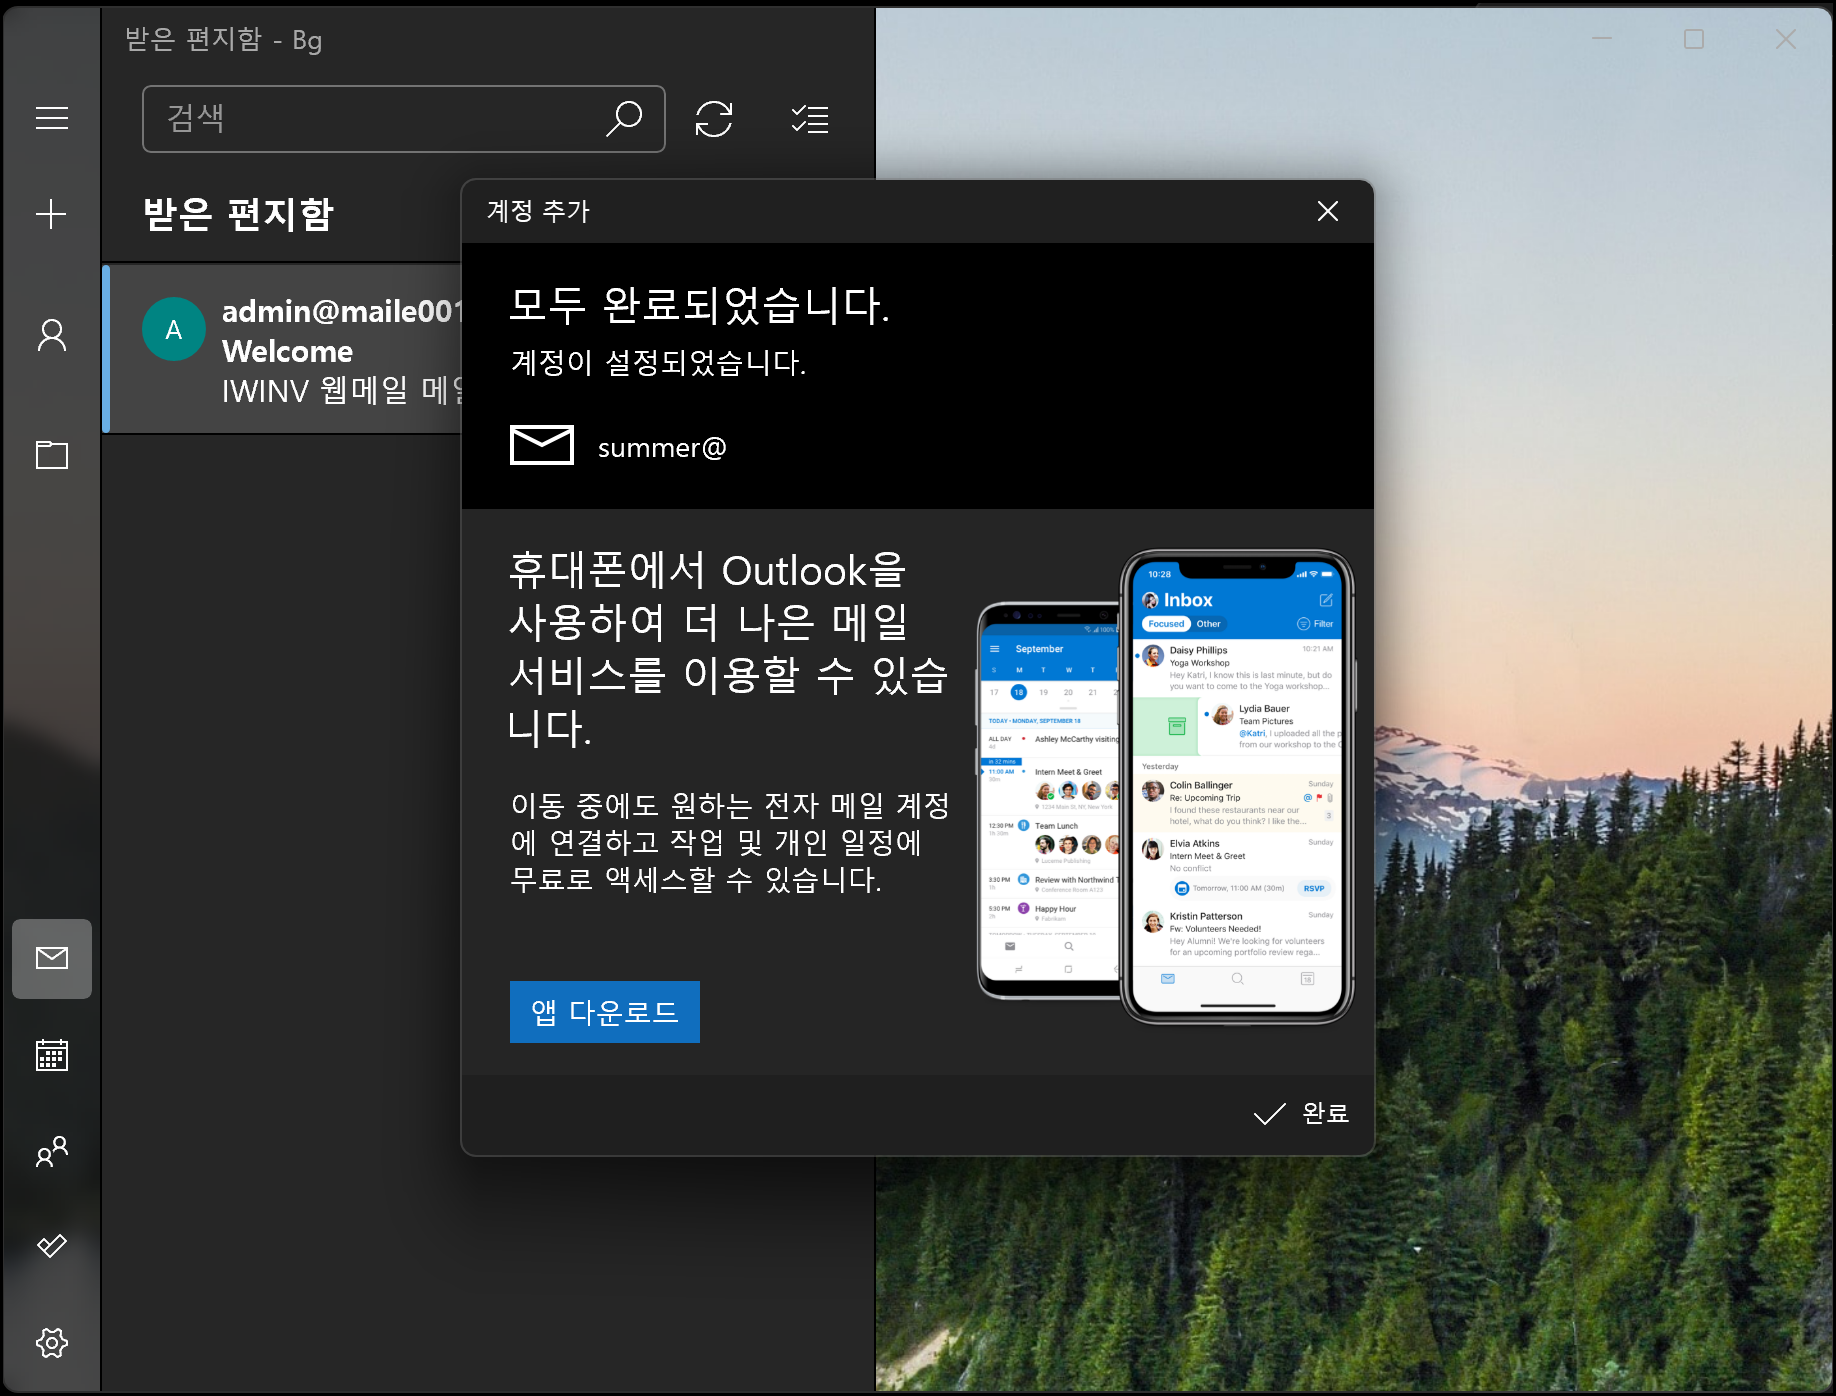The image size is (1836, 1396).
Task: Close the 계정 추가 dialog
Action: [x=1328, y=211]
